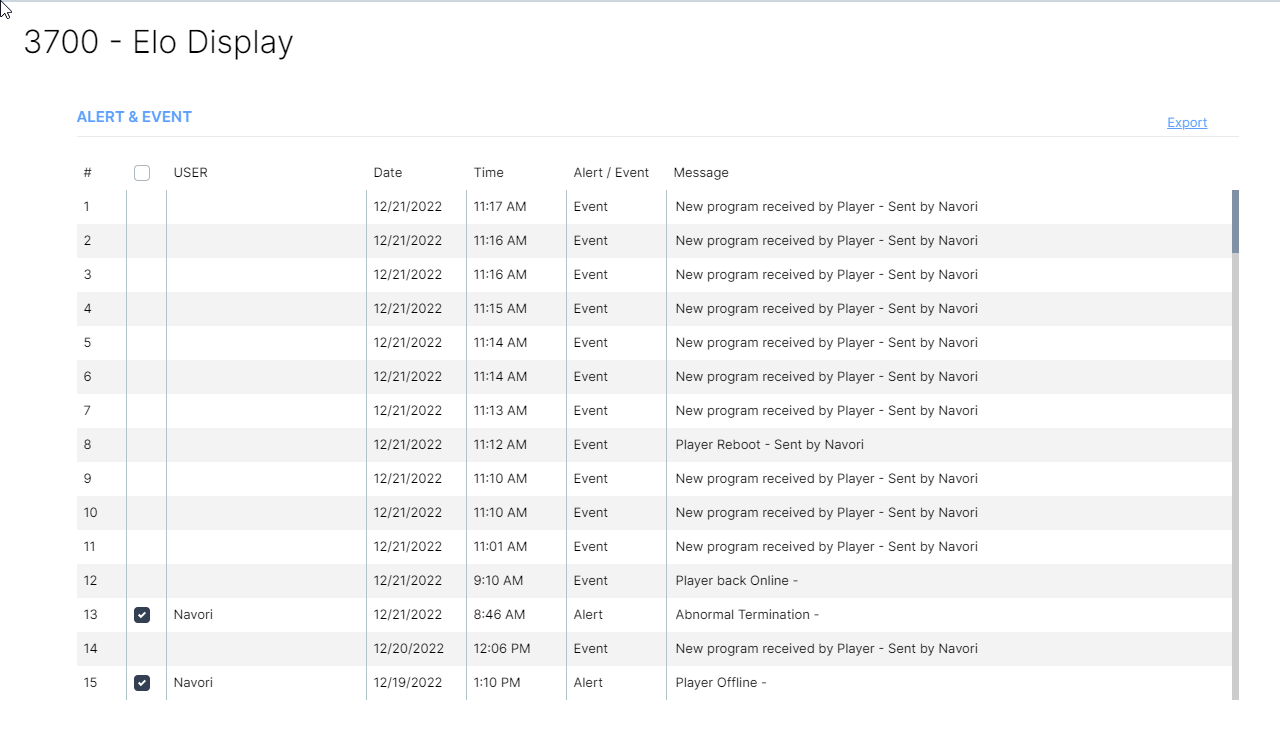Uncheck the Abnormal Termination alert checkbox

(142, 615)
